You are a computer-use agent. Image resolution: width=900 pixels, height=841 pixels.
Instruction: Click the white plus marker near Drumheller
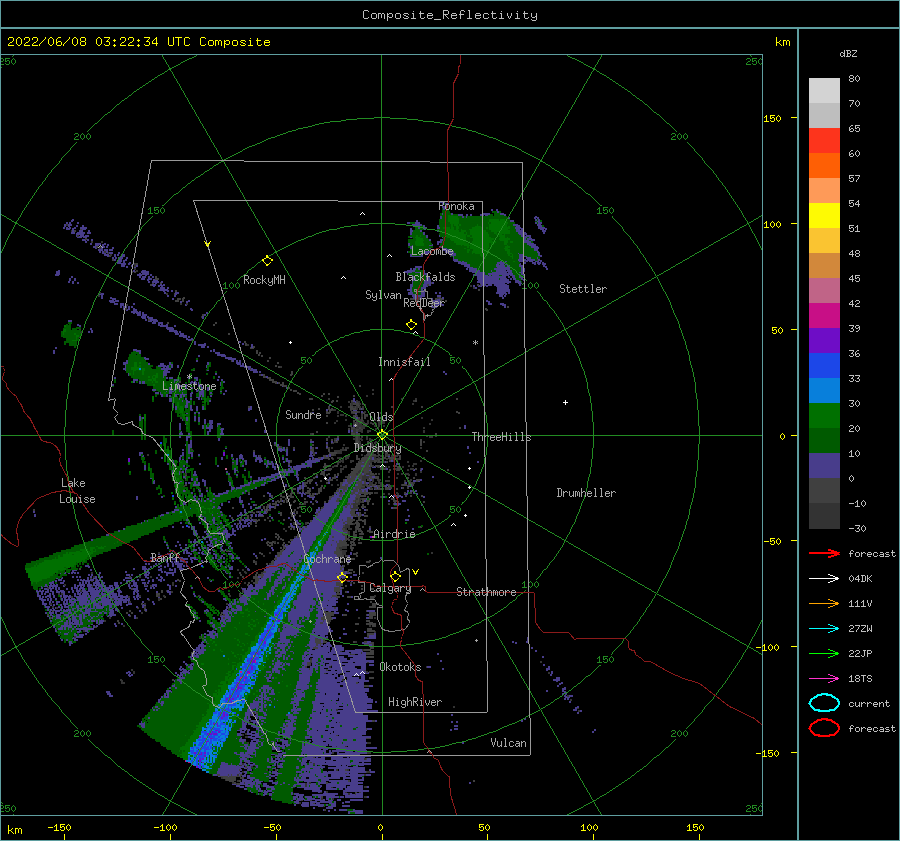pos(565,402)
